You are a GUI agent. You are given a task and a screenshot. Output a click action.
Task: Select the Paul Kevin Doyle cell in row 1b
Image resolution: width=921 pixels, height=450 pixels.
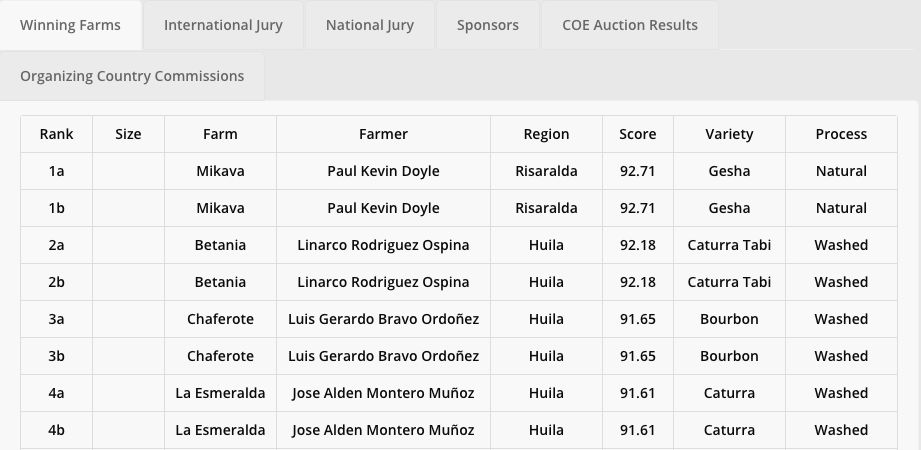tap(384, 208)
